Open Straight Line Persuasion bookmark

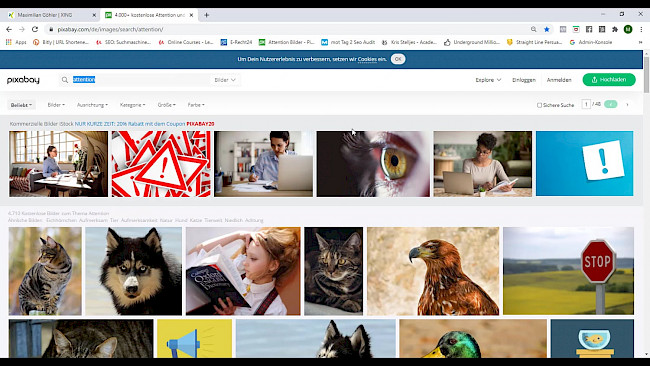coord(535,42)
